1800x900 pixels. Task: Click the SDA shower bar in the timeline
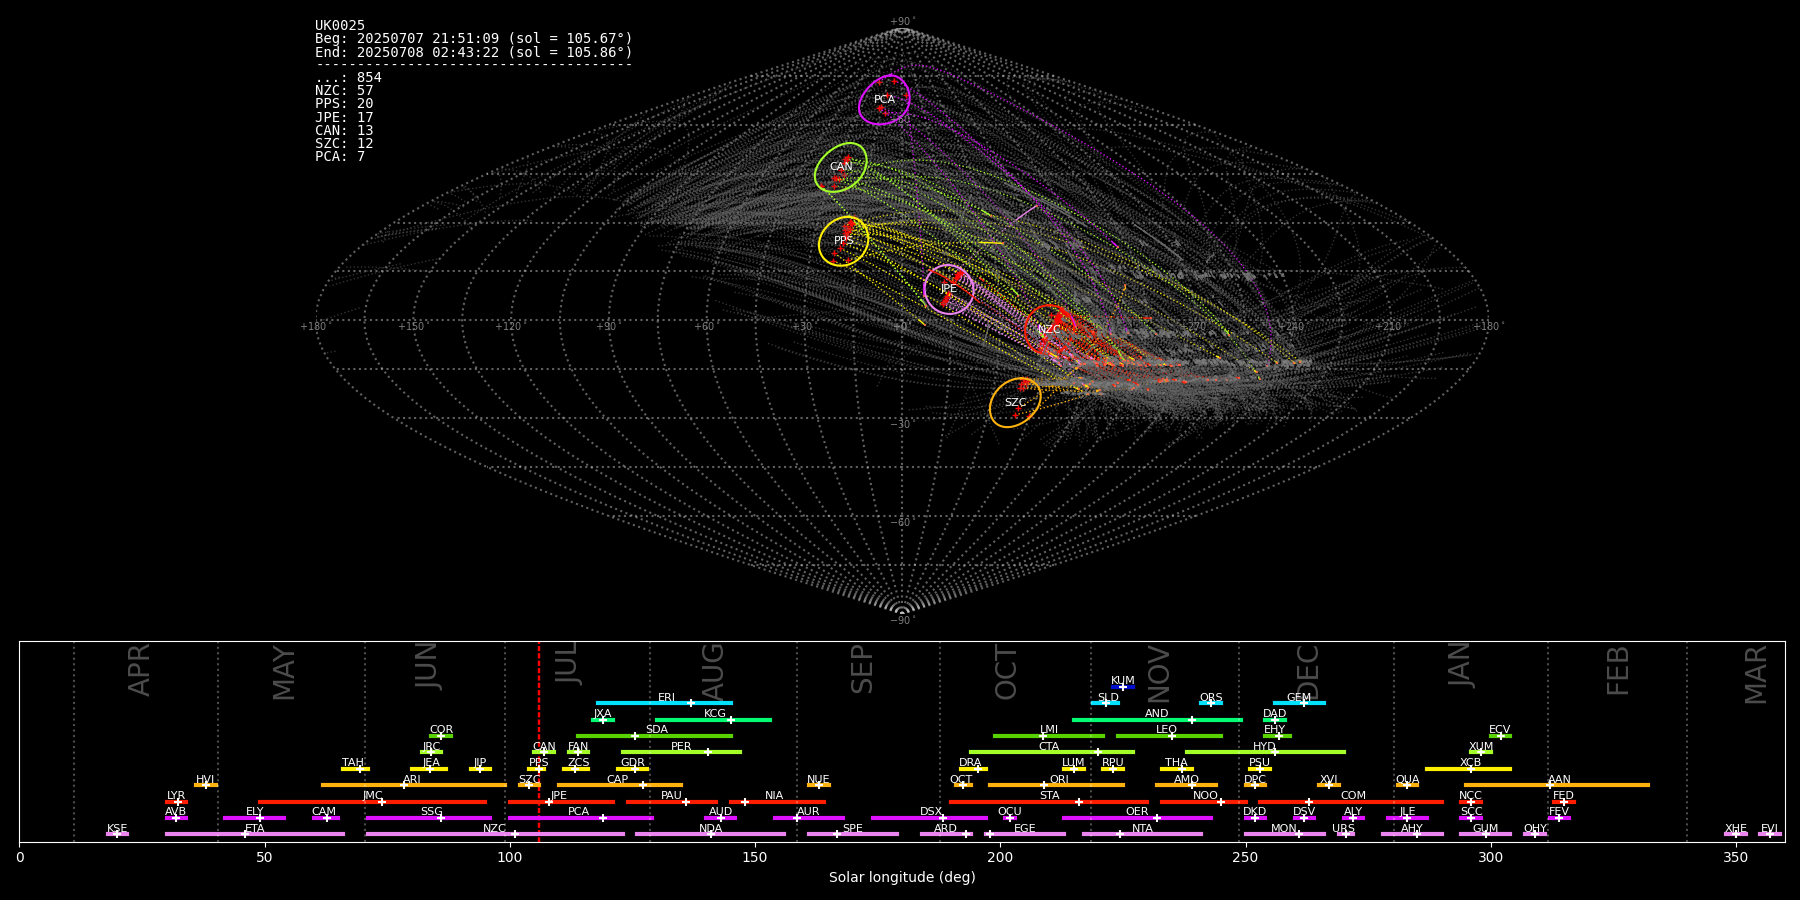654,735
